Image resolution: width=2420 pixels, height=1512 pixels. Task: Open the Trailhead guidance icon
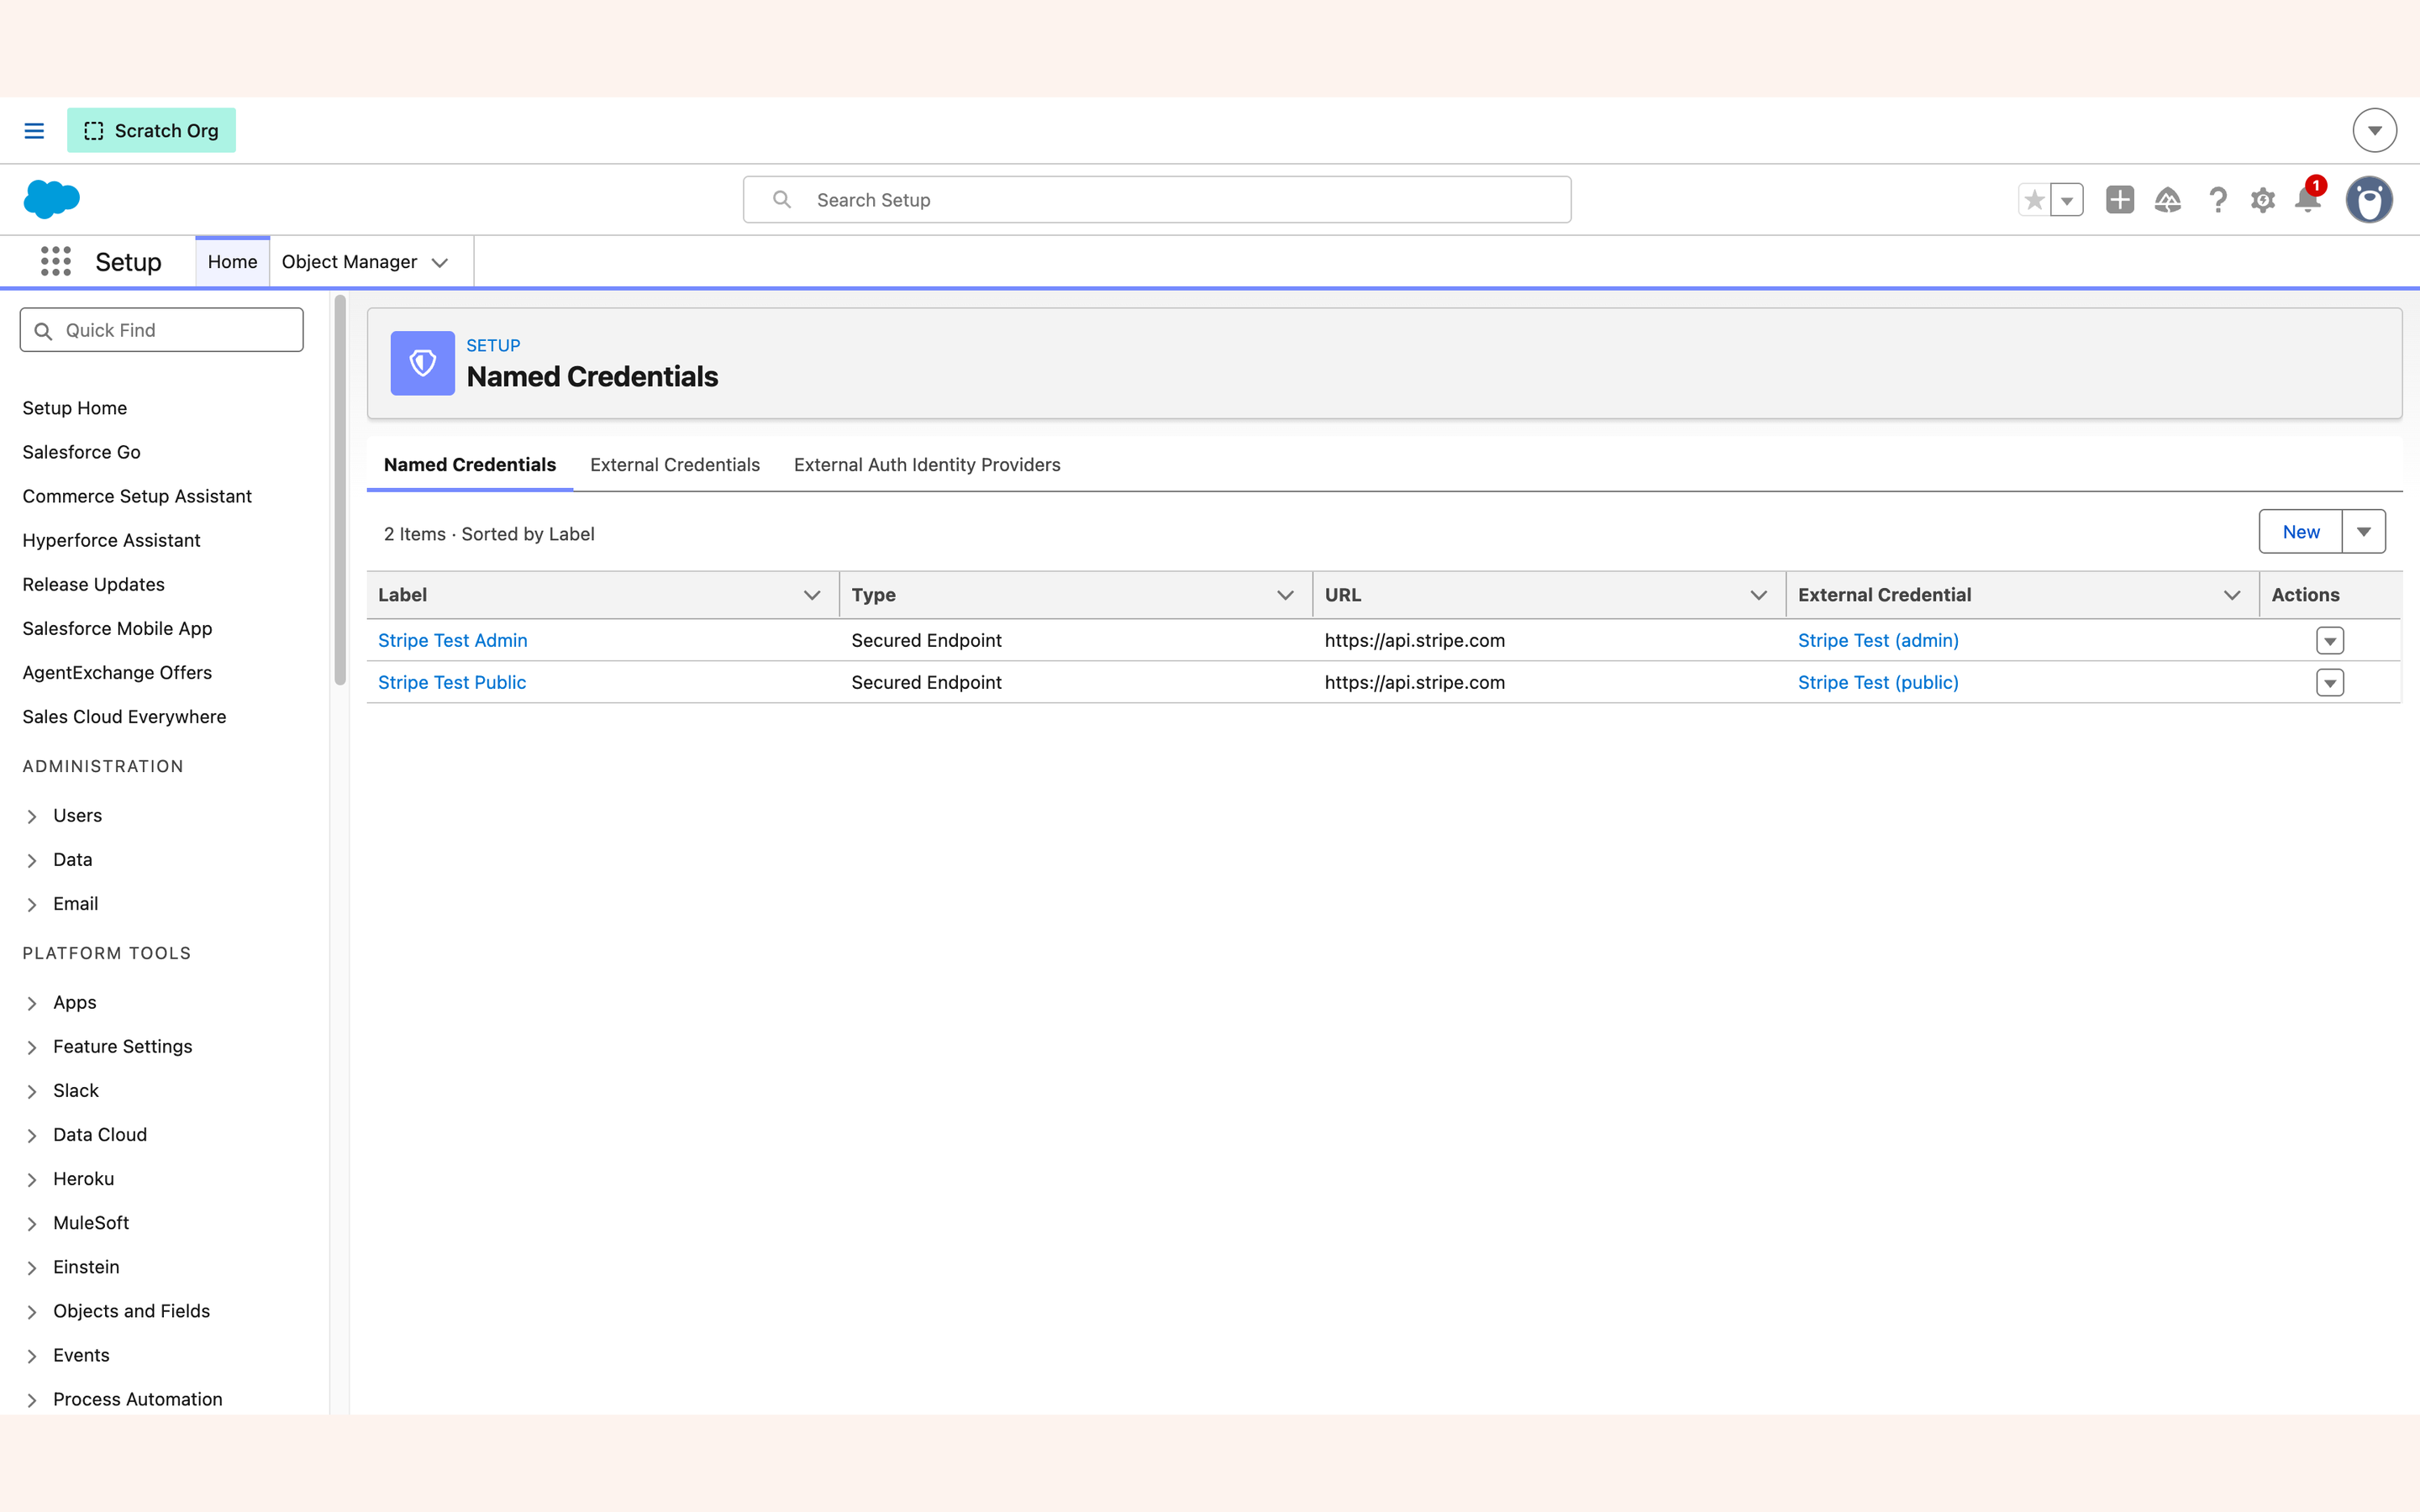[2168, 200]
